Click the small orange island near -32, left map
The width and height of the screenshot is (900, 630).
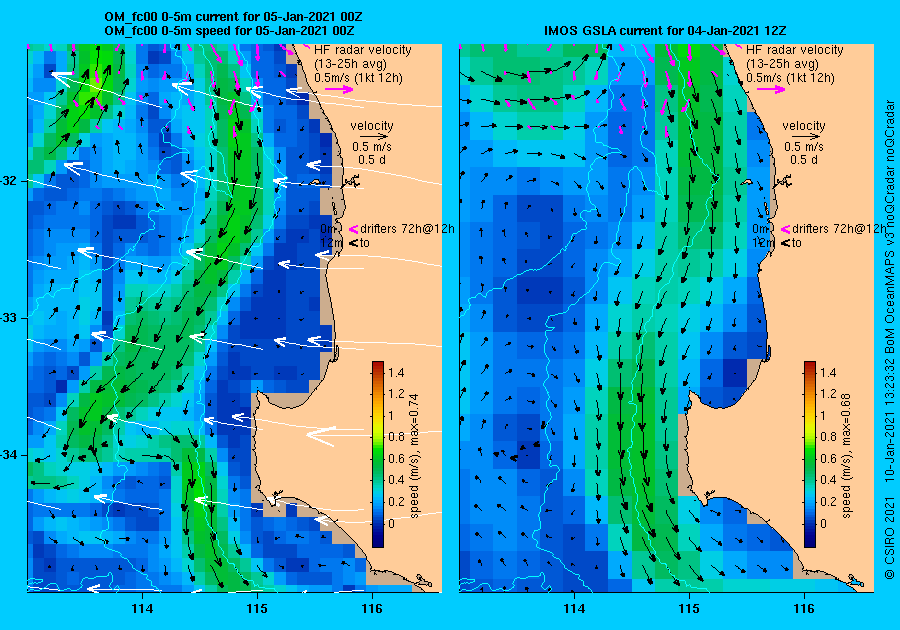[315, 182]
